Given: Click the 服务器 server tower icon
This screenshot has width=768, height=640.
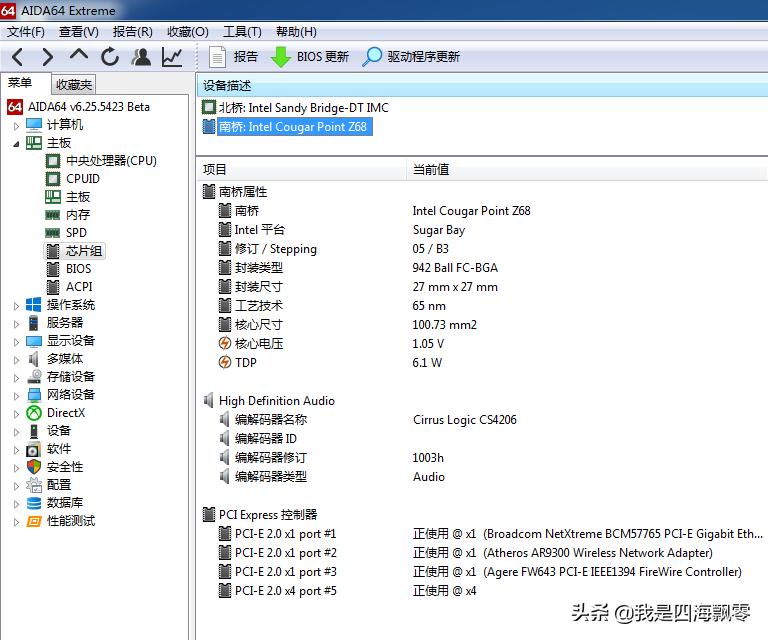Looking at the screenshot, I should [x=34, y=323].
